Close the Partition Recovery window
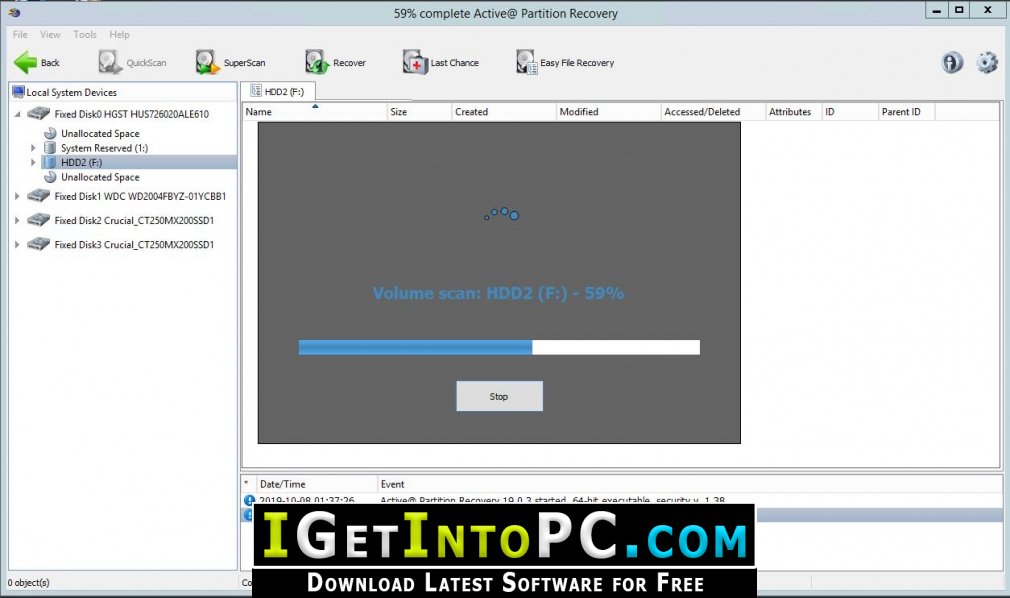1010x598 pixels. 987,10
